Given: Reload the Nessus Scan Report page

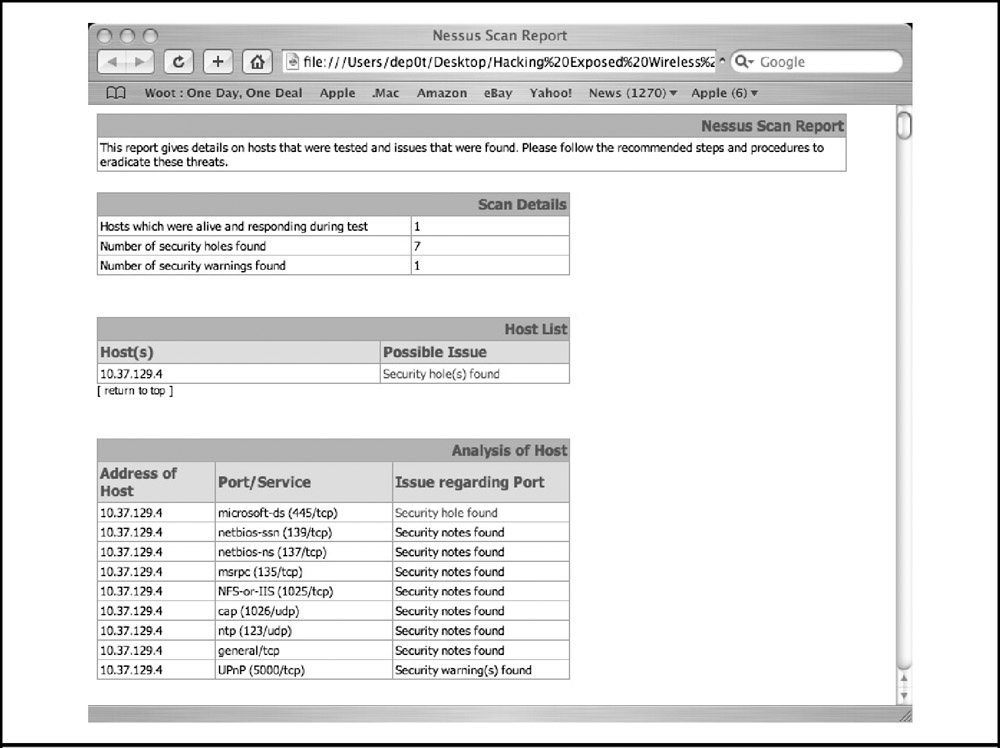Looking at the screenshot, I should (179, 62).
